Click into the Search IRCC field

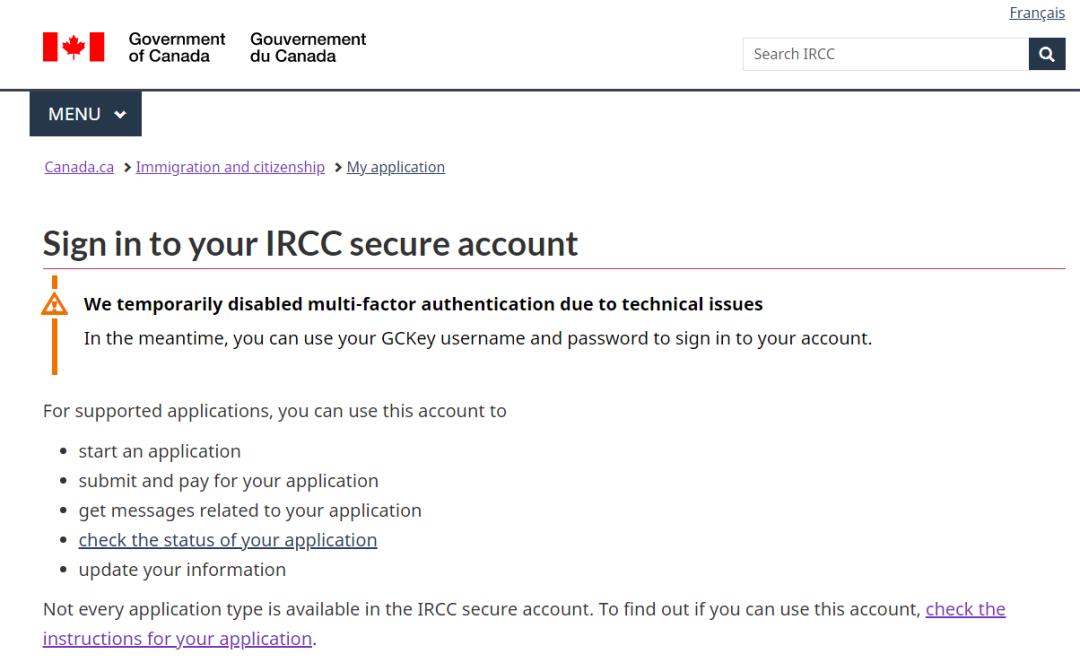pyautogui.click(x=886, y=54)
